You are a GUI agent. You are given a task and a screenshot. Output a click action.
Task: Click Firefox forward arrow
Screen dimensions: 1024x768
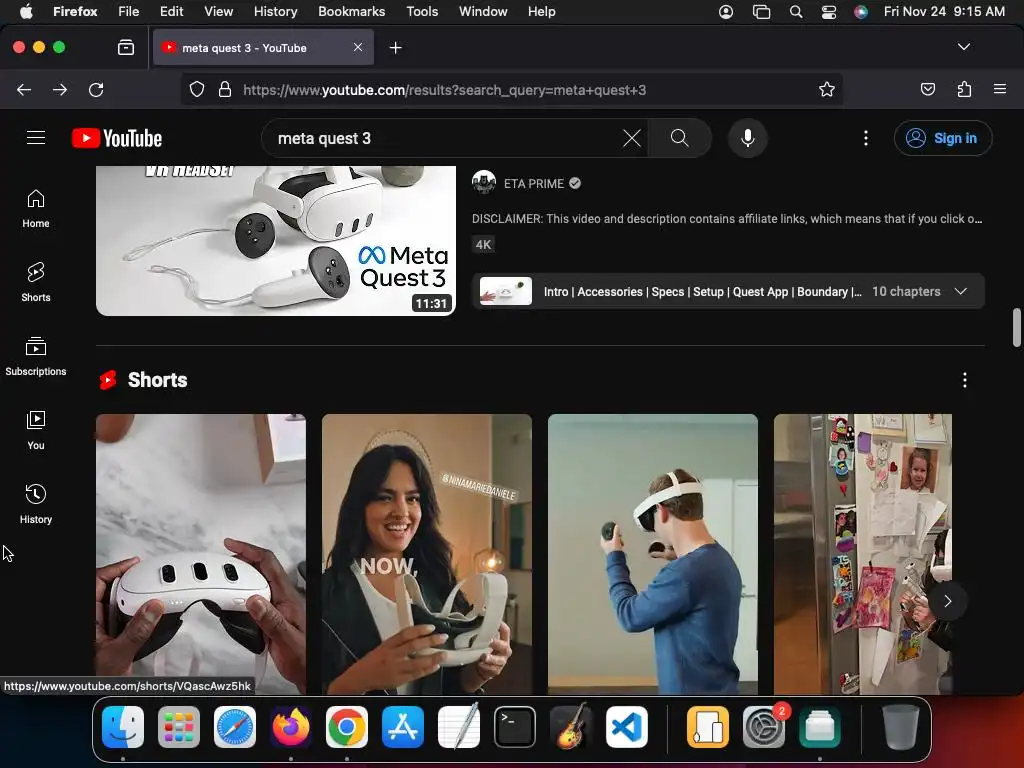(60, 89)
